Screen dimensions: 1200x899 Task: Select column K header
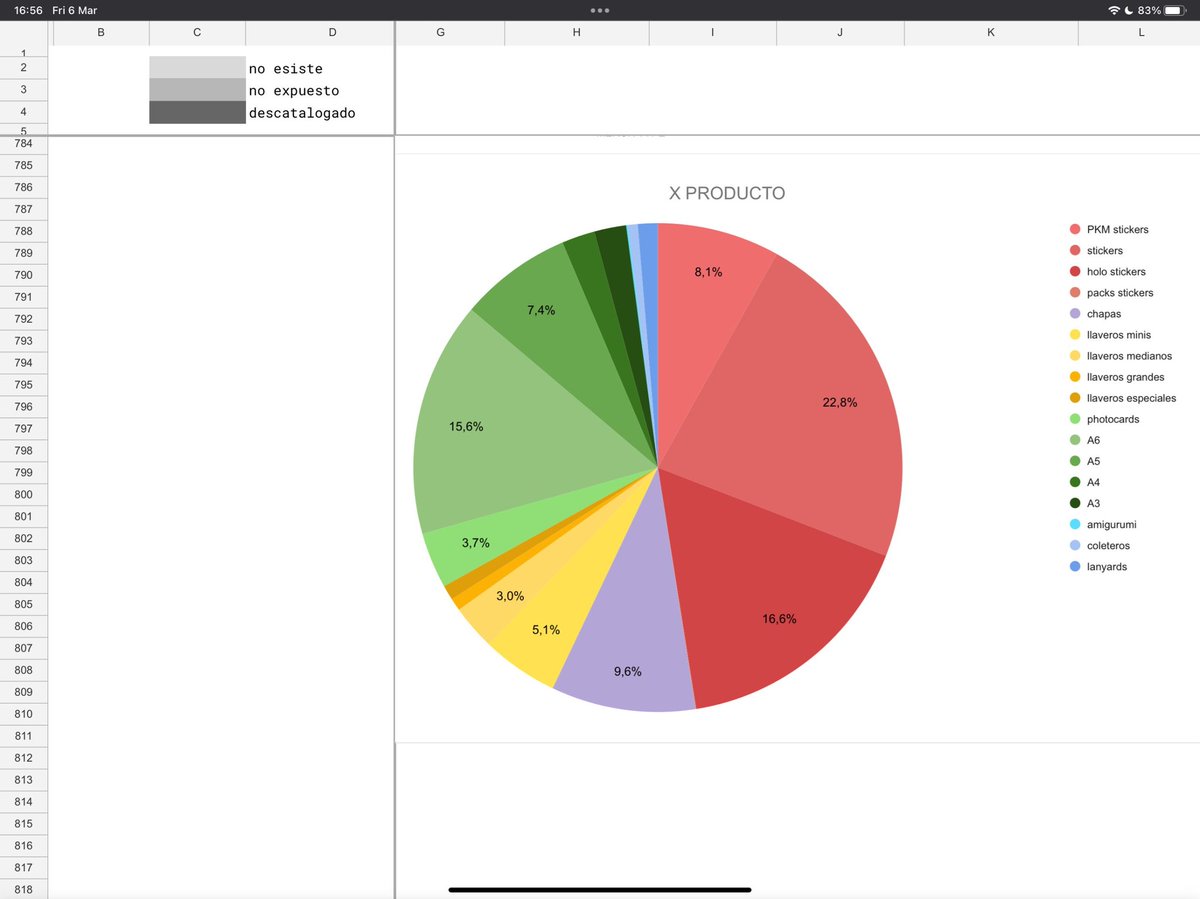(991, 33)
